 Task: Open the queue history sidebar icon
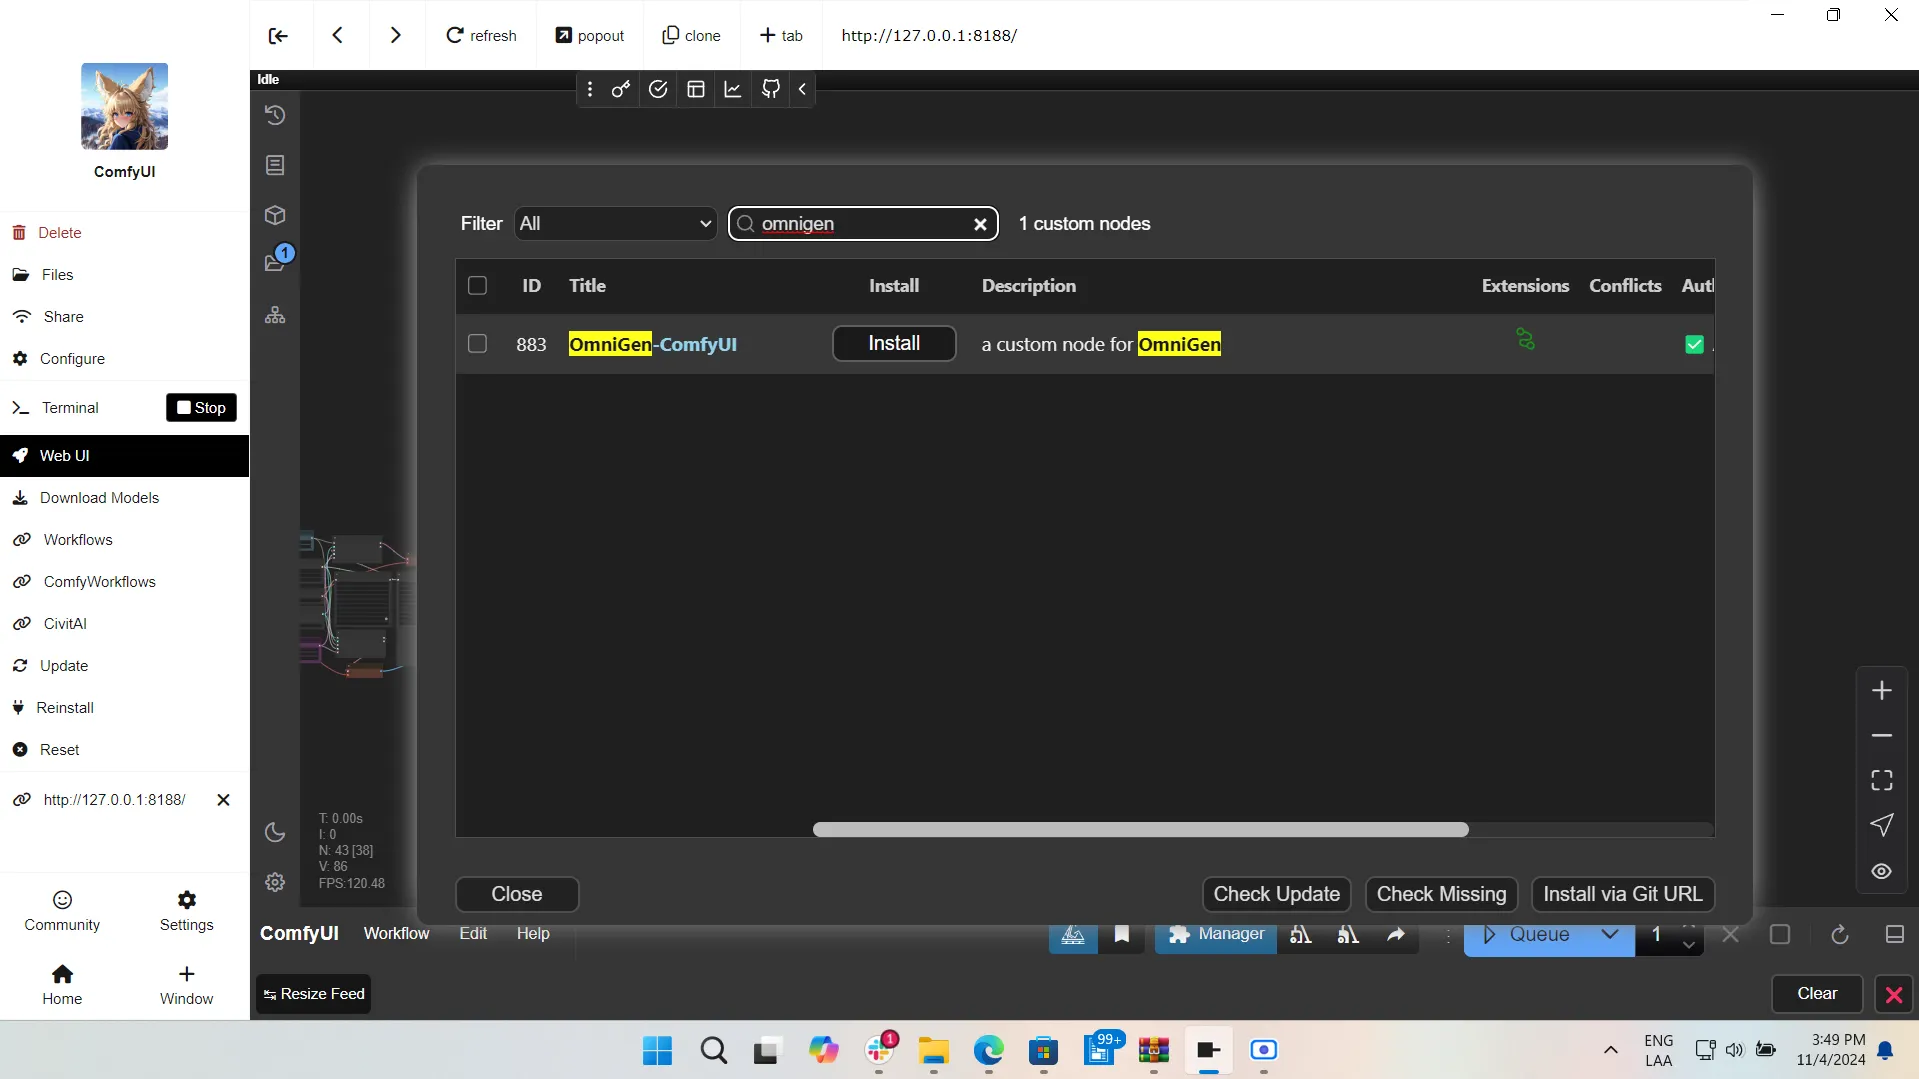click(x=275, y=116)
